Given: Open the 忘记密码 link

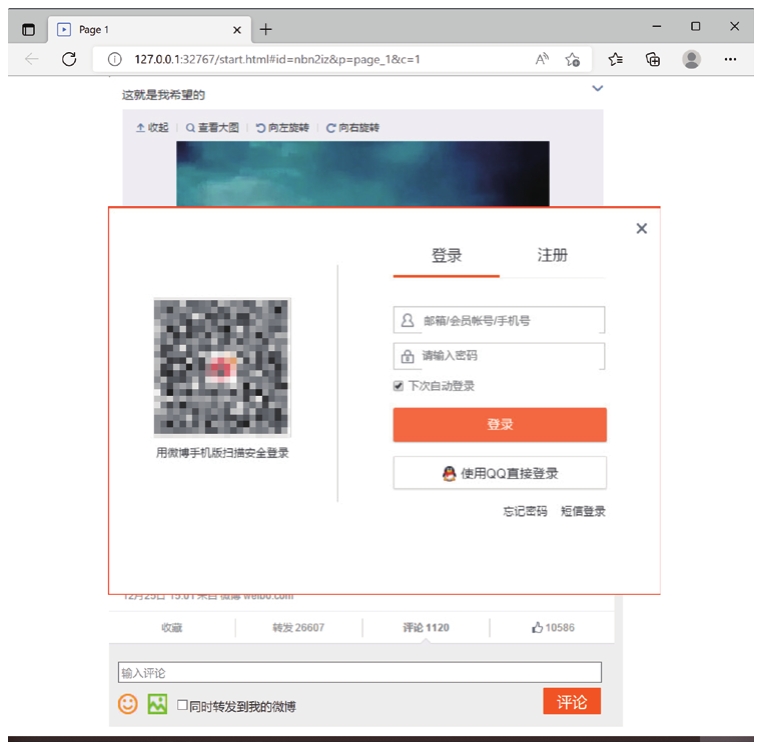Looking at the screenshot, I should pyautogui.click(x=525, y=511).
